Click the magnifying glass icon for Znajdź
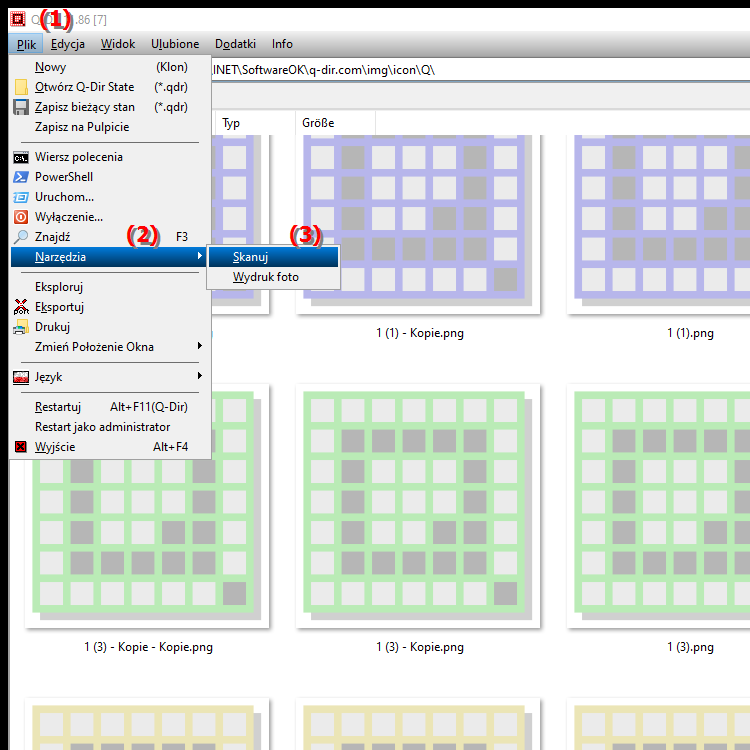This screenshot has height=750, width=750. (x=21, y=237)
